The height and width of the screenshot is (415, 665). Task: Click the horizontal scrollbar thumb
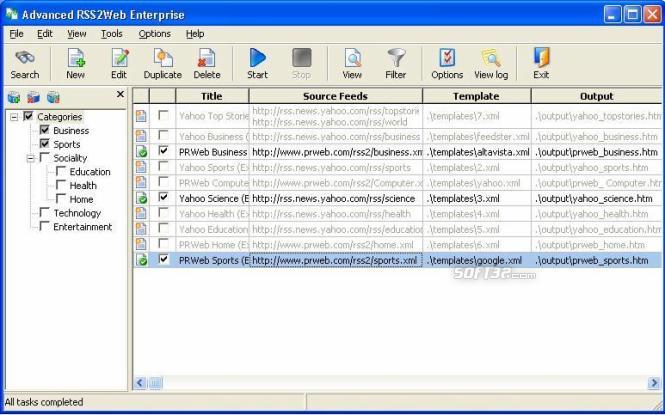coord(155,383)
